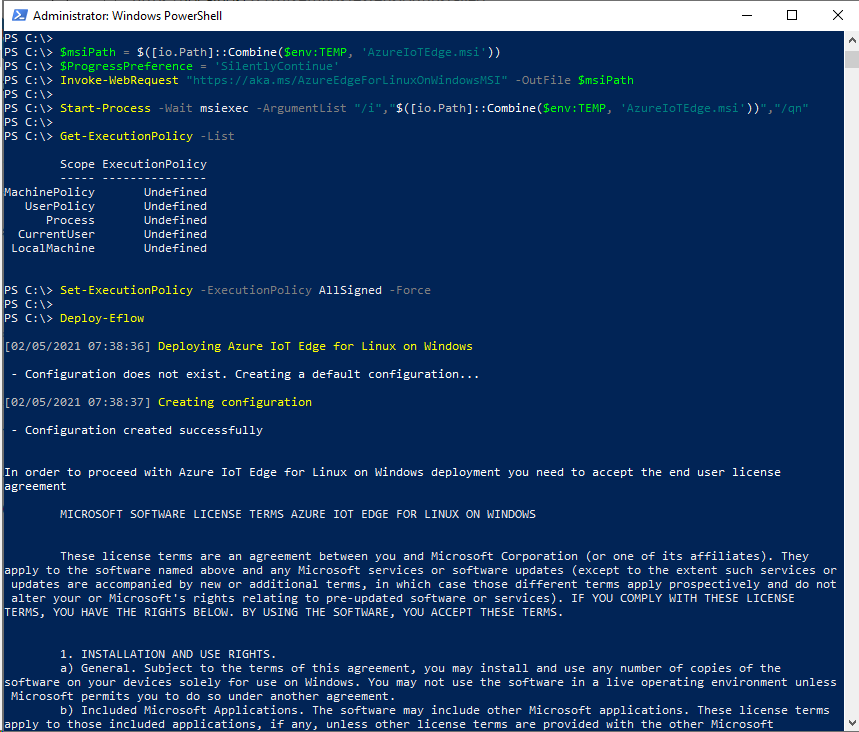Click the Set-ExecutionPolicy command
The width and height of the screenshot is (859, 732).
pyautogui.click(x=126, y=290)
